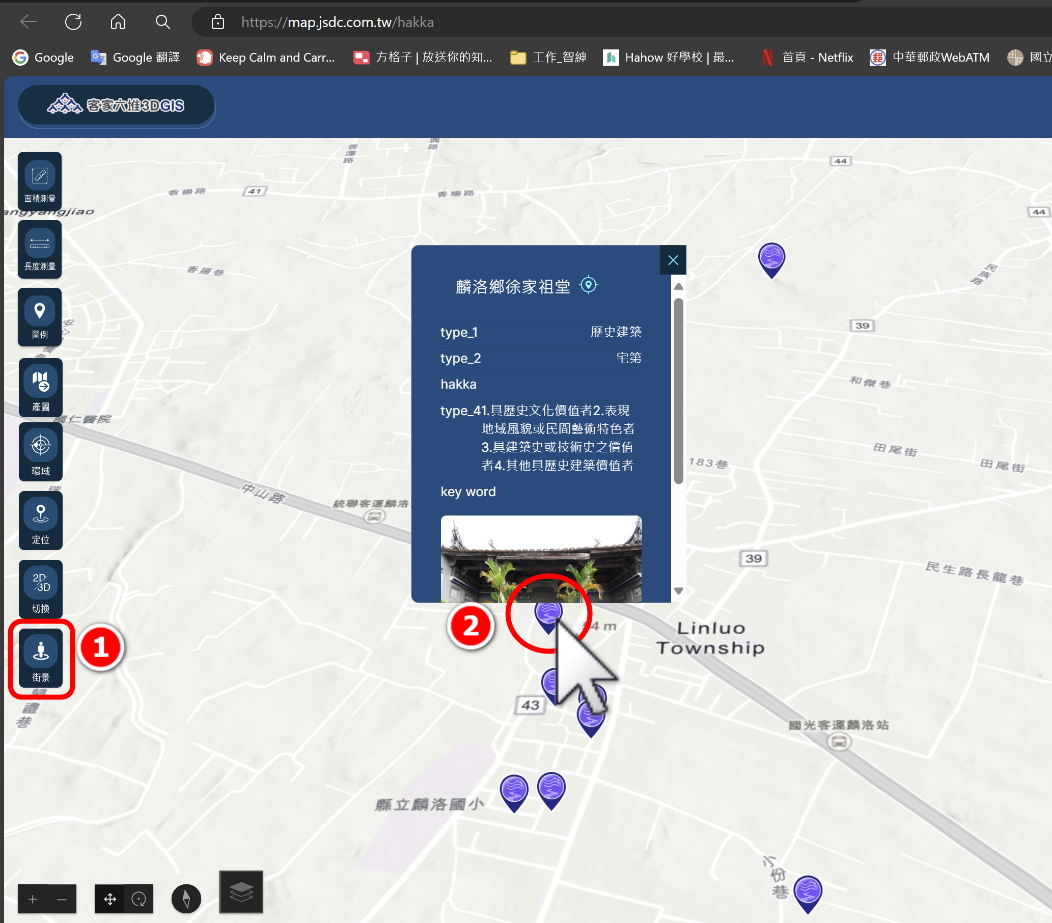The width and height of the screenshot is (1052, 923).
Task: Activate the 環域 buffer analysis tool
Action: coord(40,451)
